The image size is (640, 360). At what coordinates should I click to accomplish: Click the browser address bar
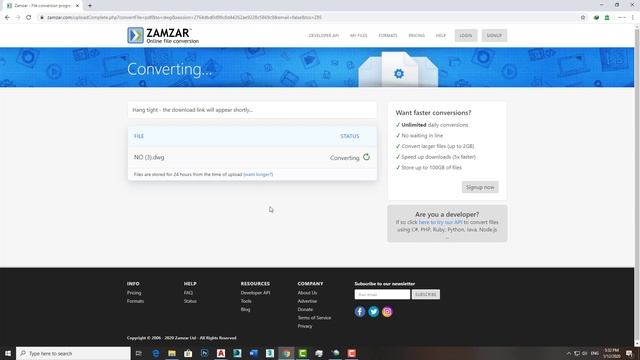click(306, 18)
